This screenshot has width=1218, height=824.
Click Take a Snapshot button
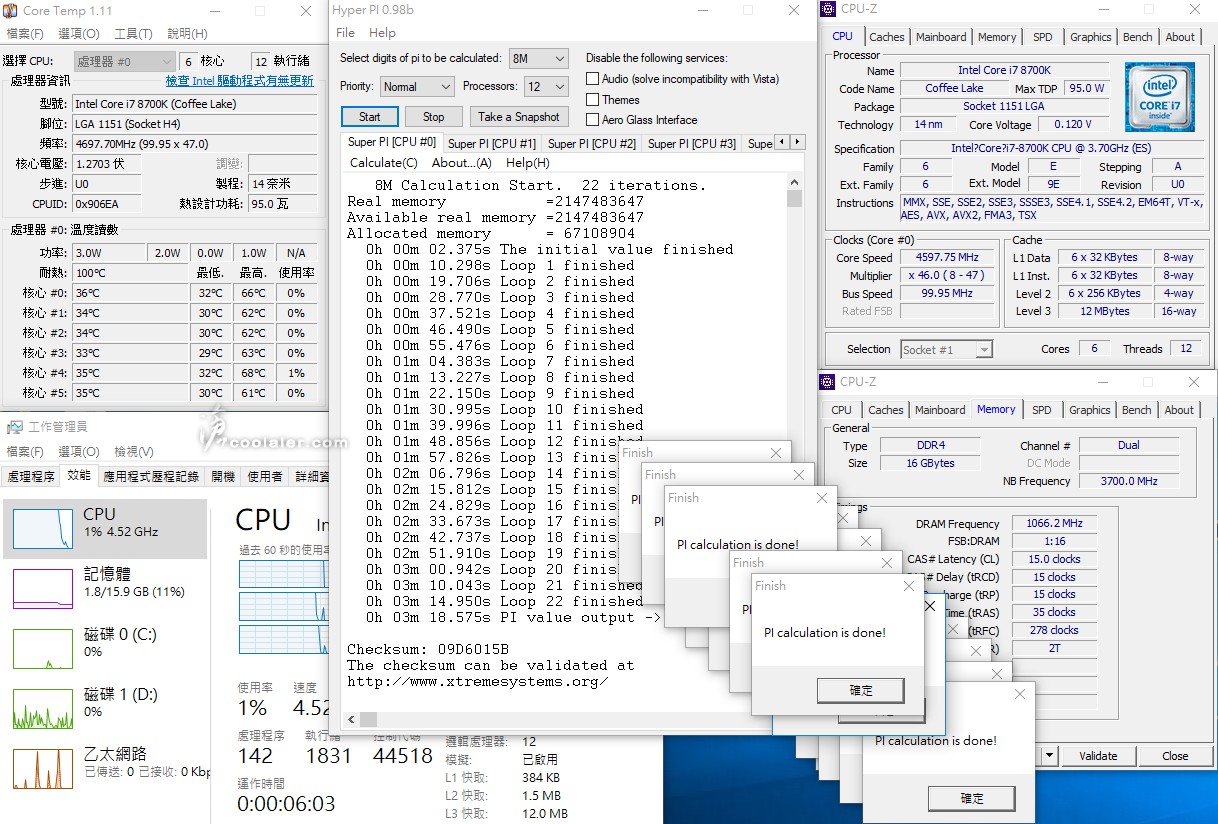point(519,117)
